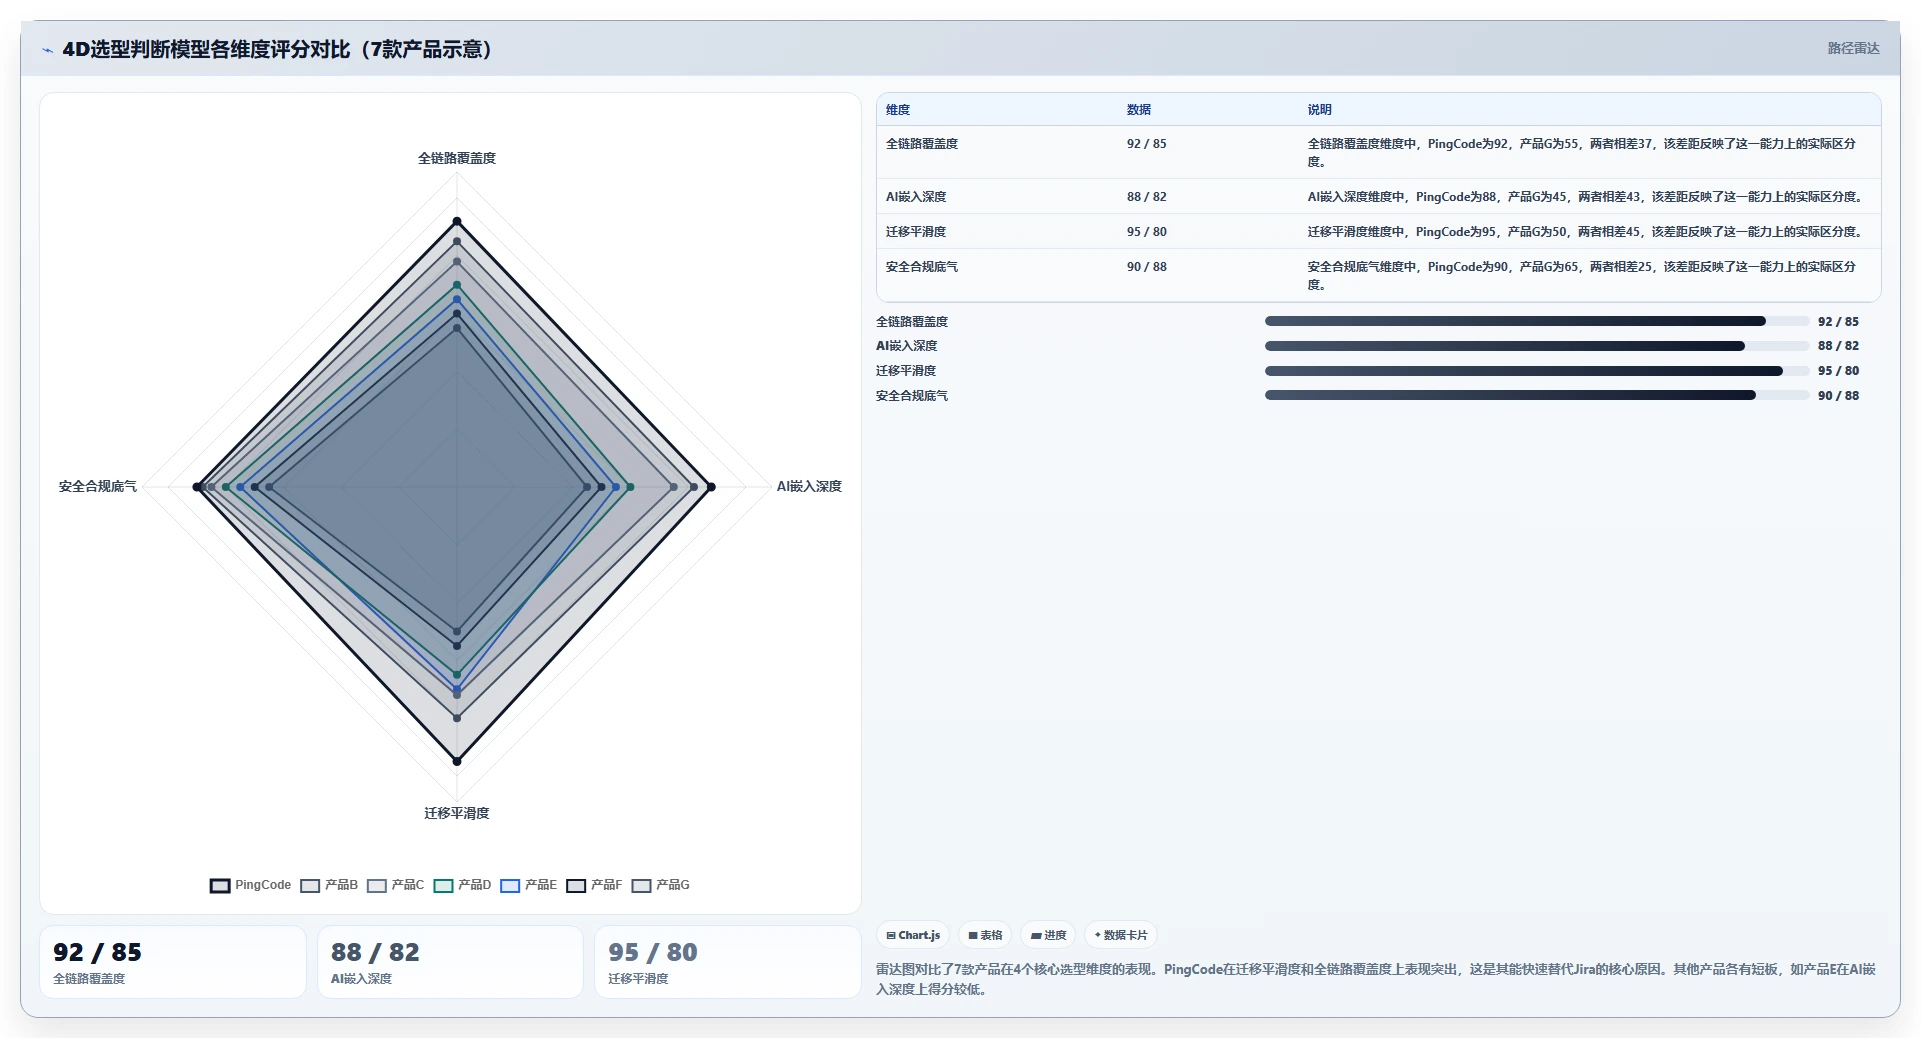Screen dimensions: 1921x1038
Task: Toggle the green 产品D legend item
Action: (x=462, y=885)
